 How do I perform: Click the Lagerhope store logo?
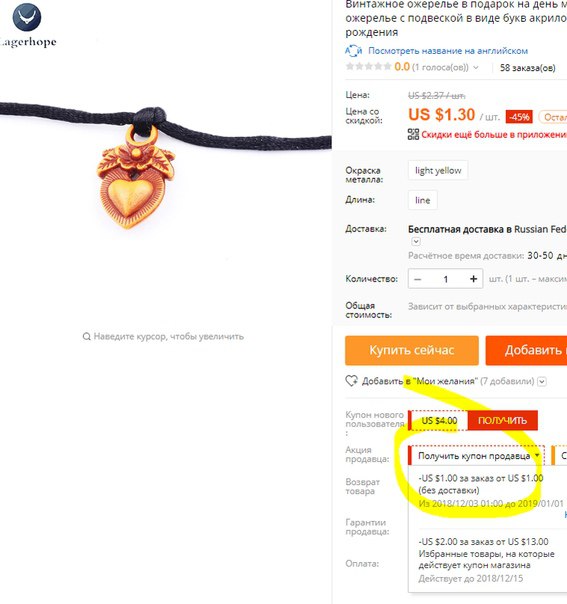[x=27, y=25]
